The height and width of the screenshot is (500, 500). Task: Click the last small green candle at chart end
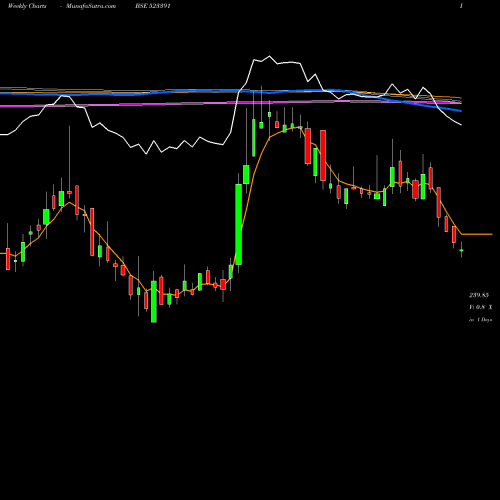point(461,250)
